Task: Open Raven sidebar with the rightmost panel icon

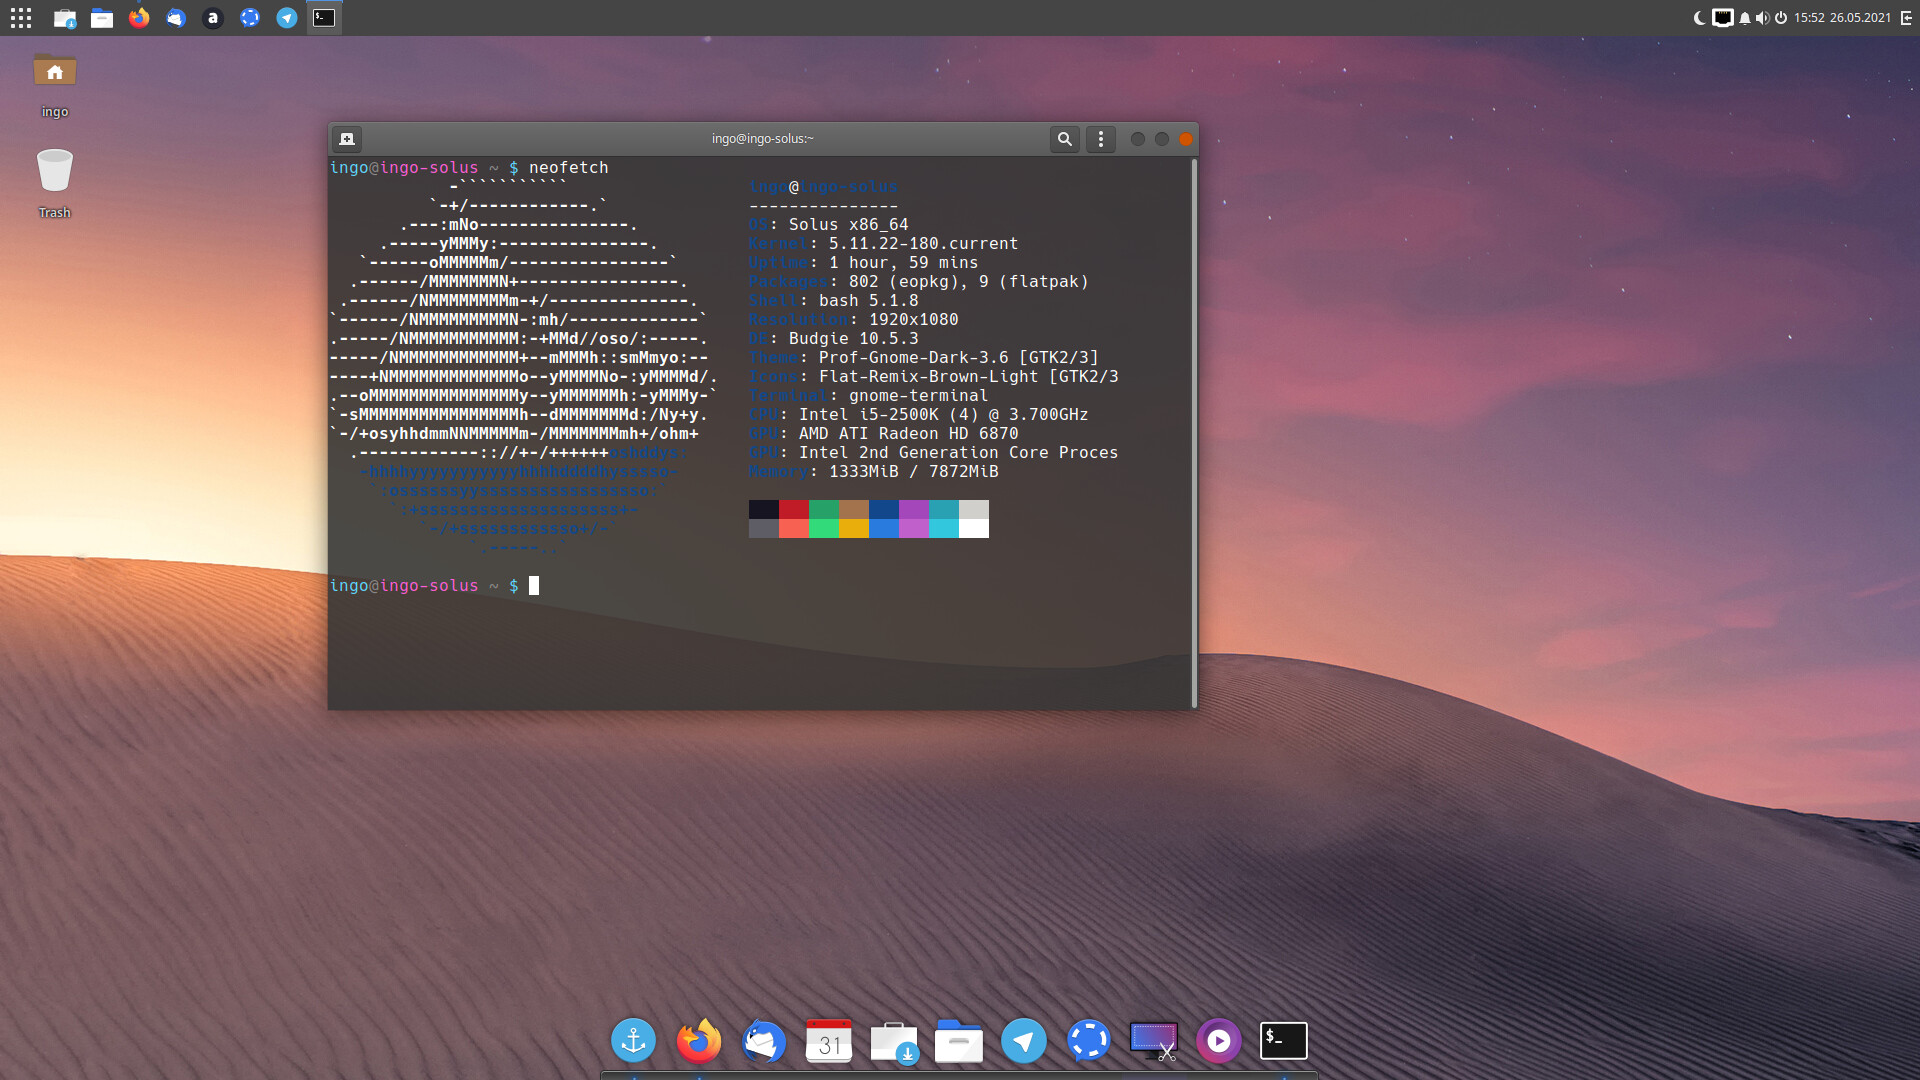Action: 1906,18
